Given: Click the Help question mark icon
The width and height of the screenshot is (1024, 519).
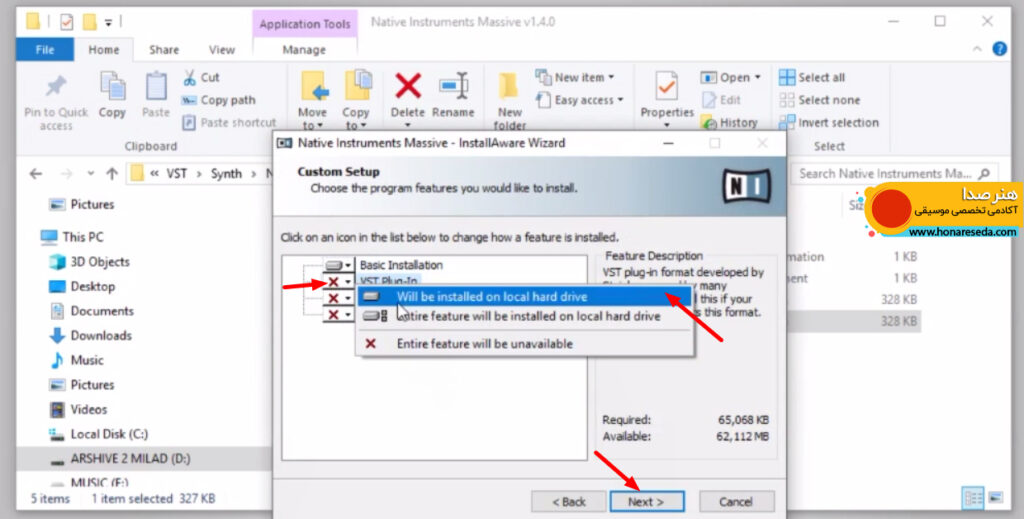Looking at the screenshot, I should tap(999, 48).
